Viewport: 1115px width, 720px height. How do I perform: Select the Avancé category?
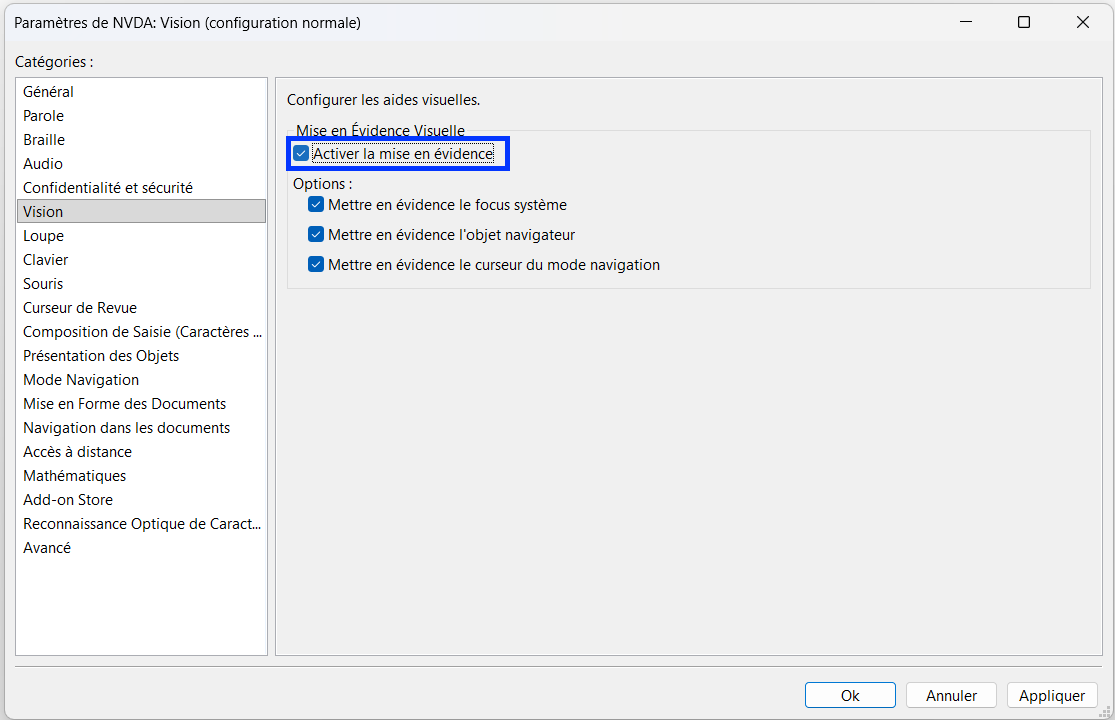(141, 548)
